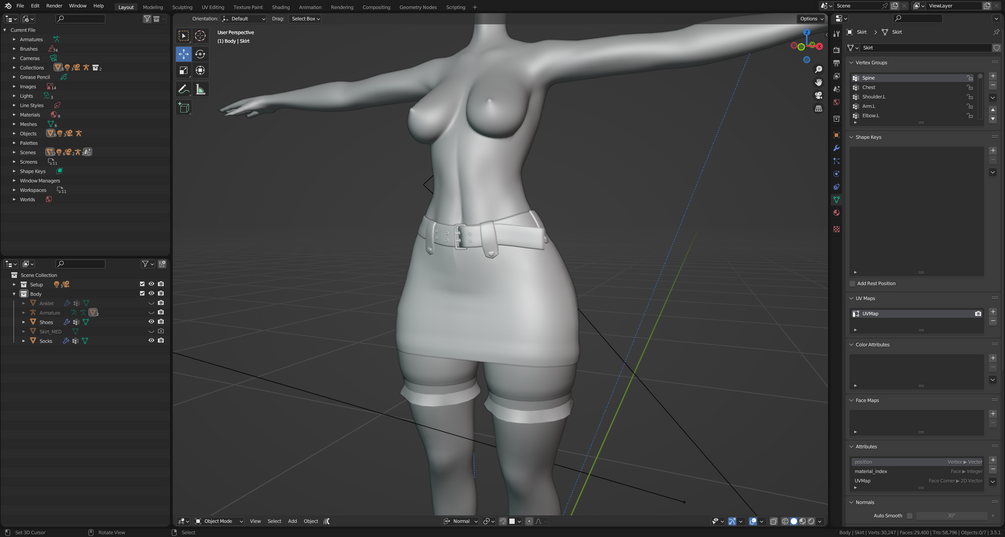Open the Modifiers wrench properties tab
Viewport: 1005px width, 537px height.
pos(836,148)
